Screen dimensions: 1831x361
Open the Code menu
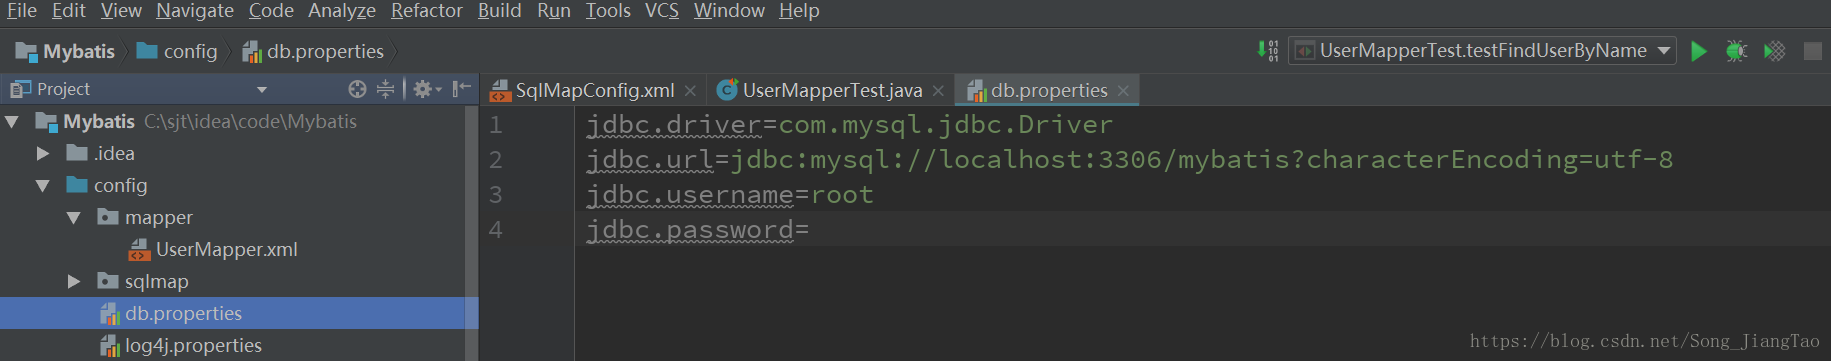click(271, 11)
